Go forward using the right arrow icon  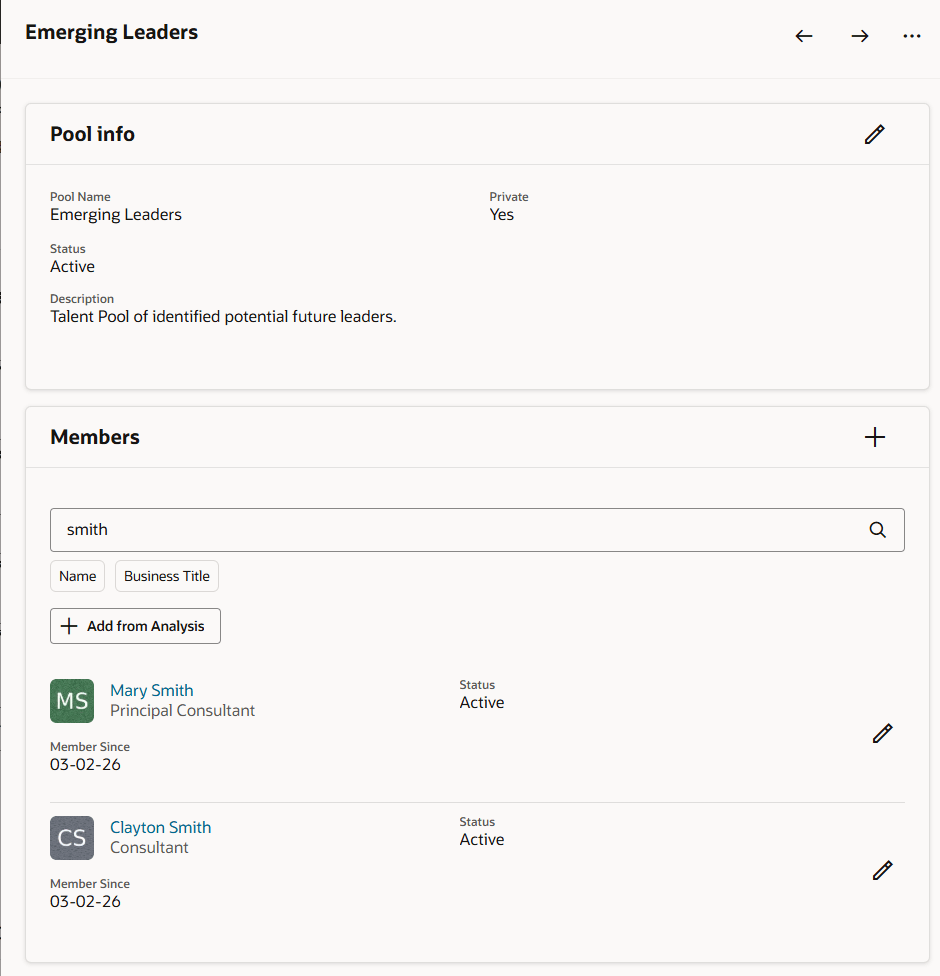tap(860, 36)
